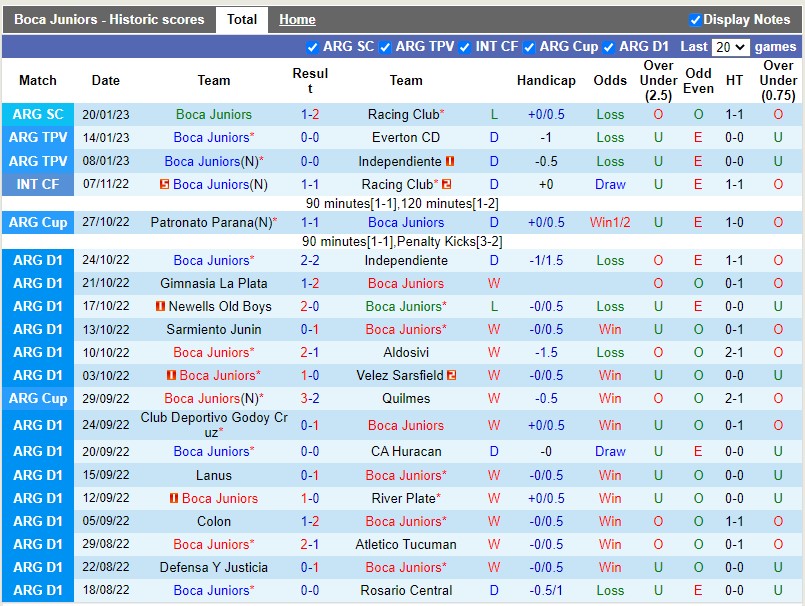Click the red card count next to Racing Club on 07/11/22
Screen dimensions: 805x606
click(446, 184)
